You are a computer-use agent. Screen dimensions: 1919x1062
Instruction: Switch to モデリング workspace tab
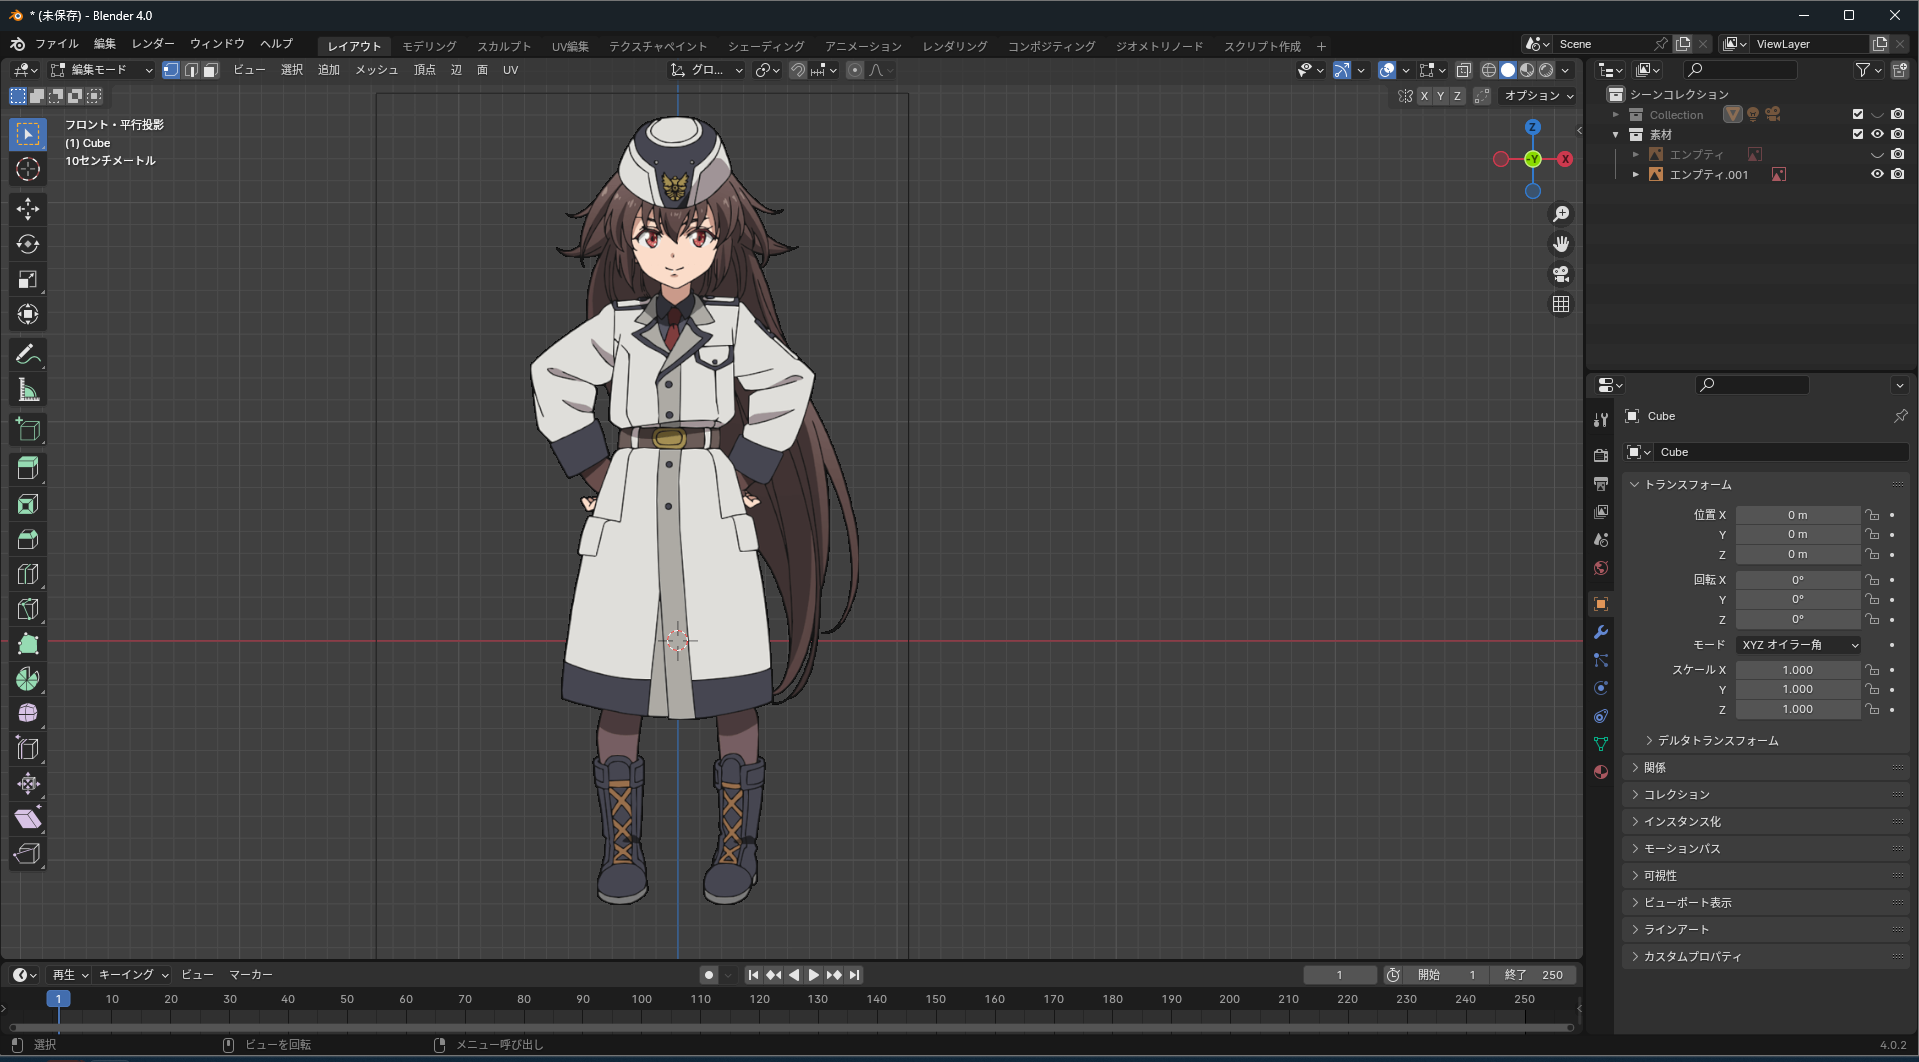pyautogui.click(x=429, y=46)
